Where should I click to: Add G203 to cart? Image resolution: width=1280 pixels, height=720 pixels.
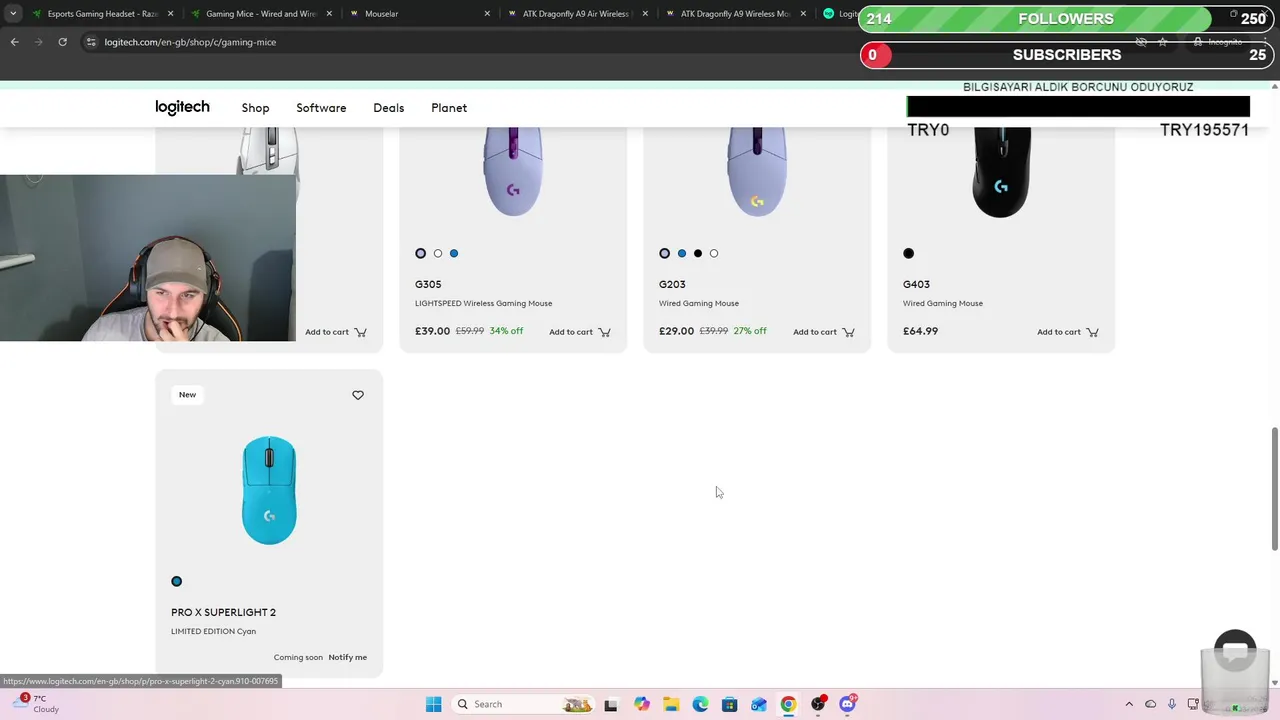coord(824,332)
